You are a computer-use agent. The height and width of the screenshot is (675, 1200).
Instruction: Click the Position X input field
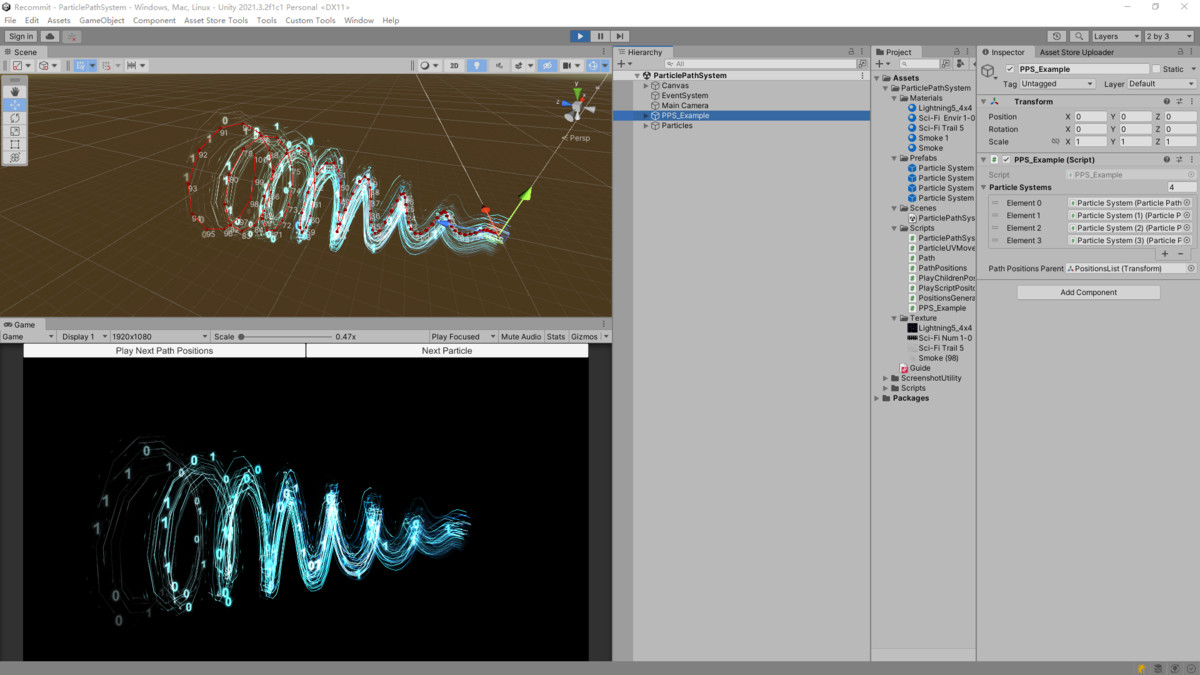coord(1090,117)
